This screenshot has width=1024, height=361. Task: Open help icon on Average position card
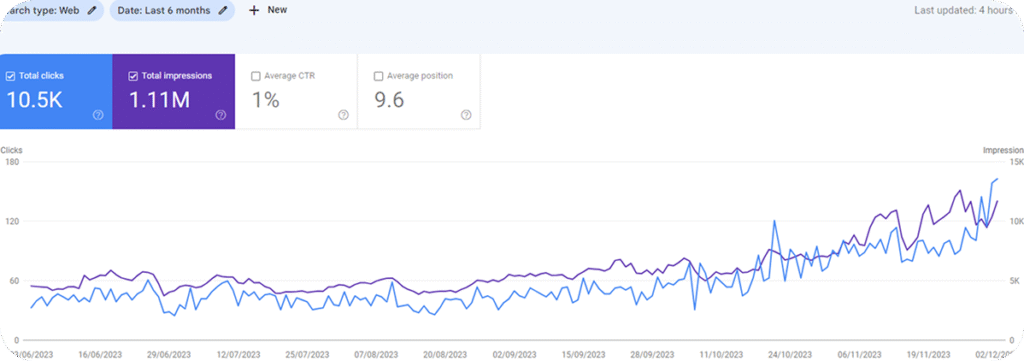[466, 115]
